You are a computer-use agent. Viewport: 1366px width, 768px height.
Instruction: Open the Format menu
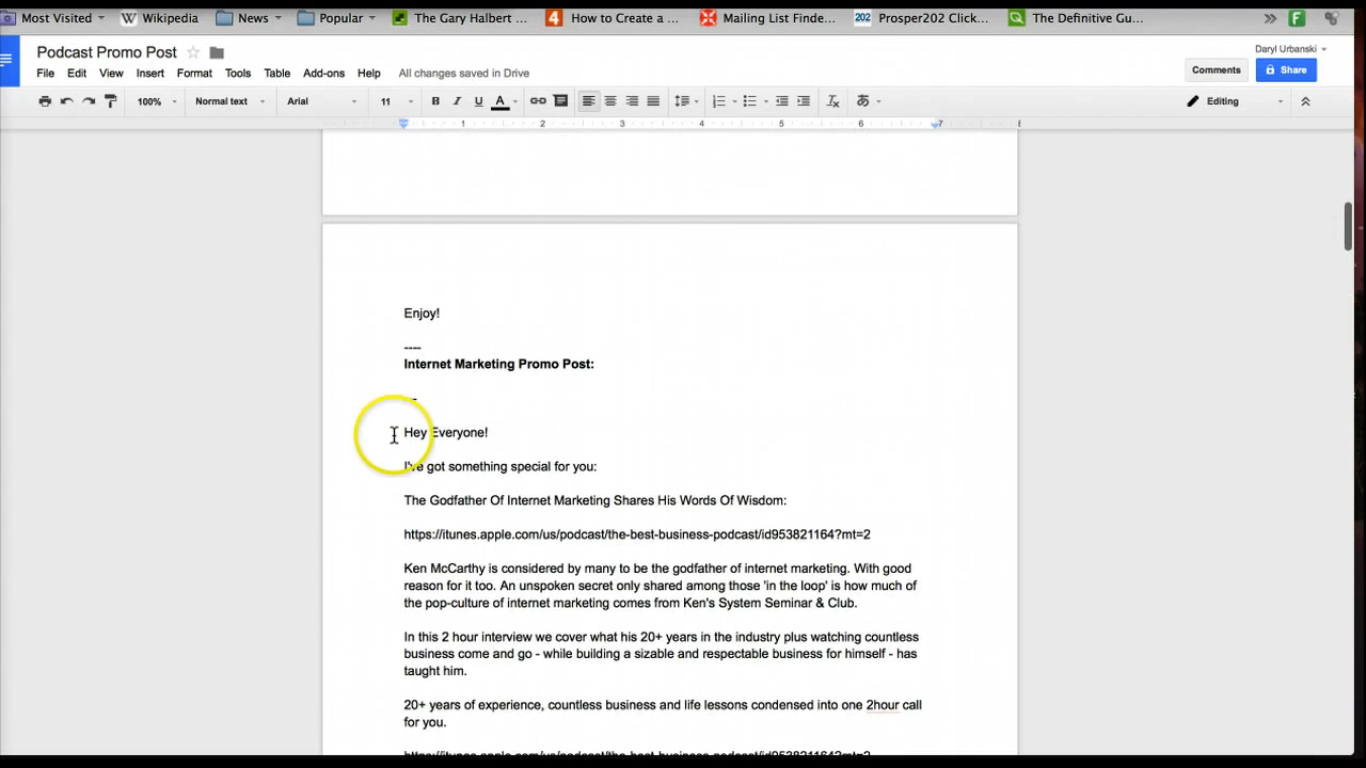194,73
